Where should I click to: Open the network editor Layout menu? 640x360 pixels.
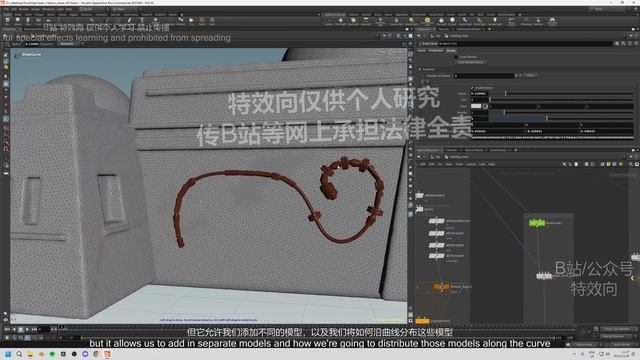coord(471,164)
